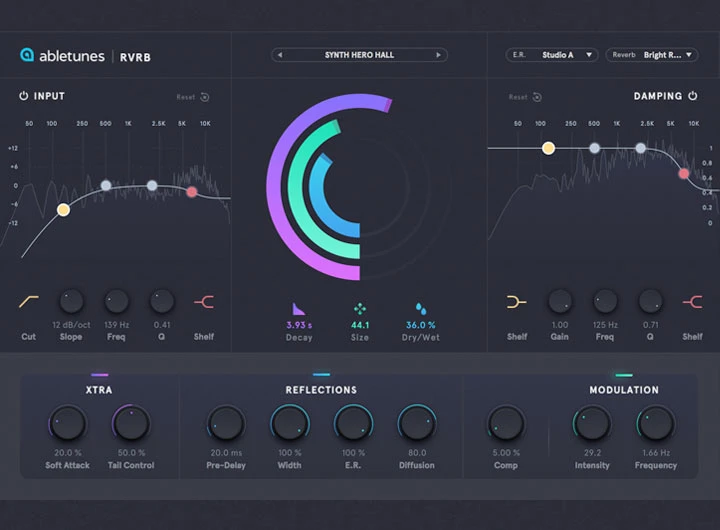
Task: Click the Damping Gain knob
Action: pyautogui.click(x=560, y=301)
